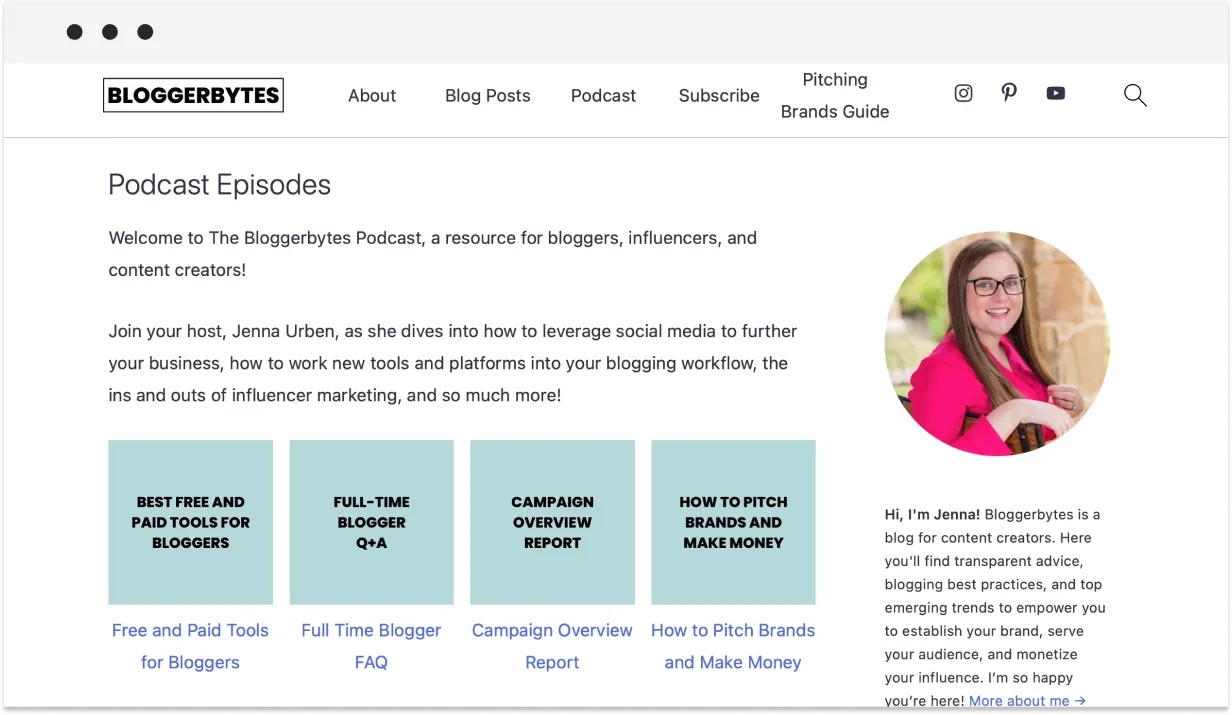Open the Full Time Blogger FAQ link
This screenshot has height=715, width=1232.
pos(371,646)
